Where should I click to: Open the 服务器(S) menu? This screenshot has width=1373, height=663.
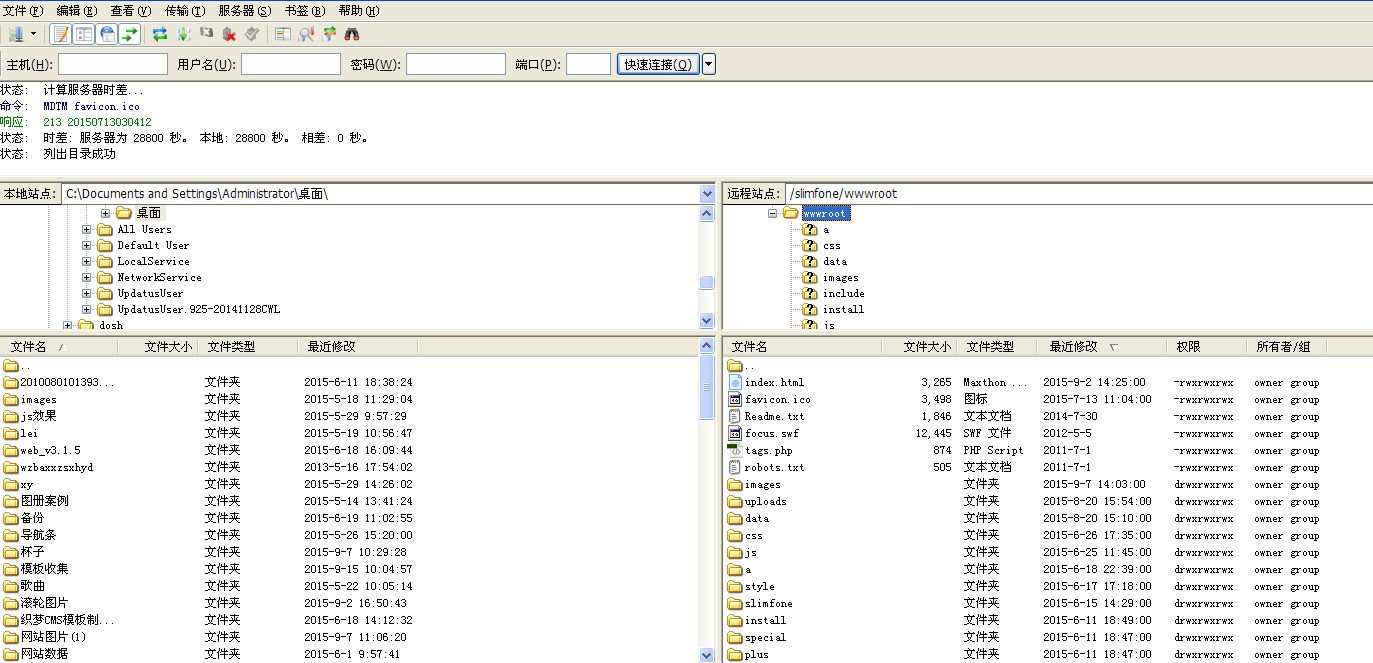(x=244, y=10)
